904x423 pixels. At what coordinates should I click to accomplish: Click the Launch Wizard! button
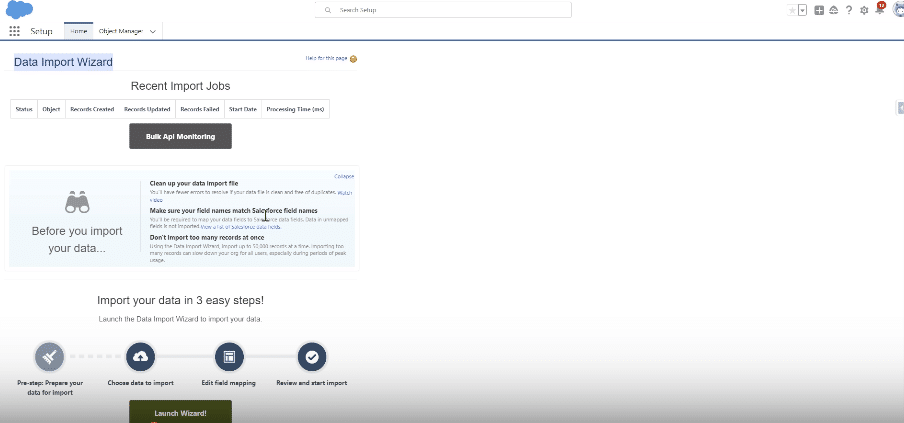[x=180, y=412]
